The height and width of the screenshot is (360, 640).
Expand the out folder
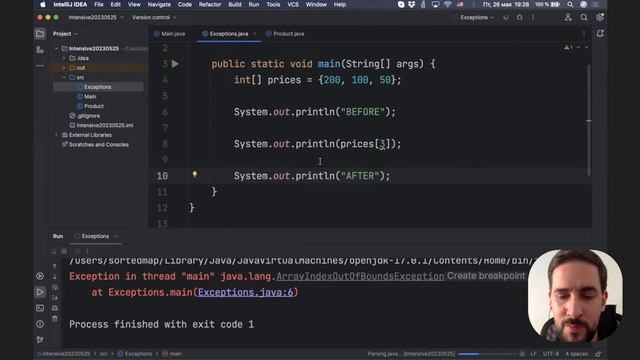(64, 68)
